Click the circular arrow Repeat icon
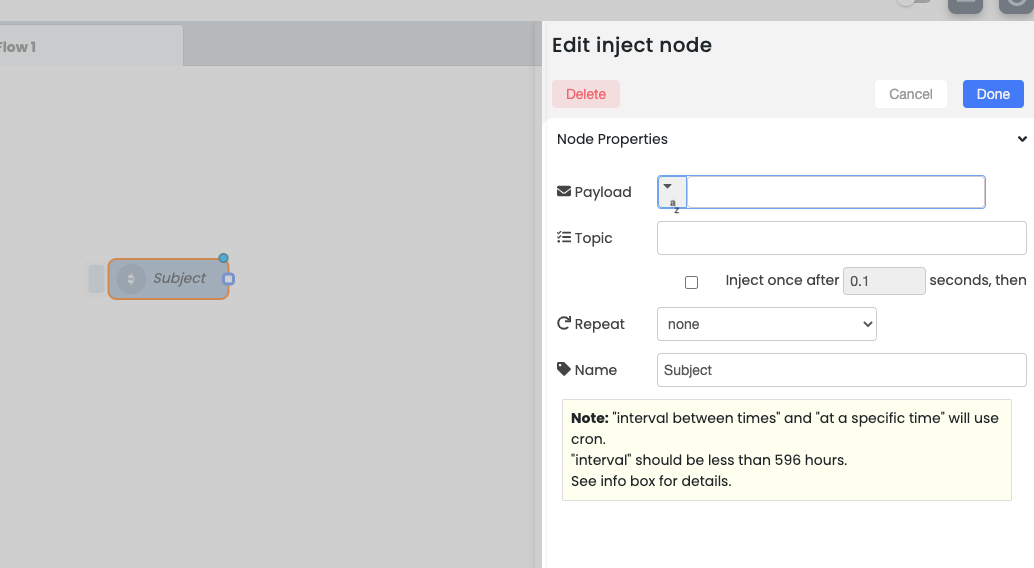 [x=563, y=323]
